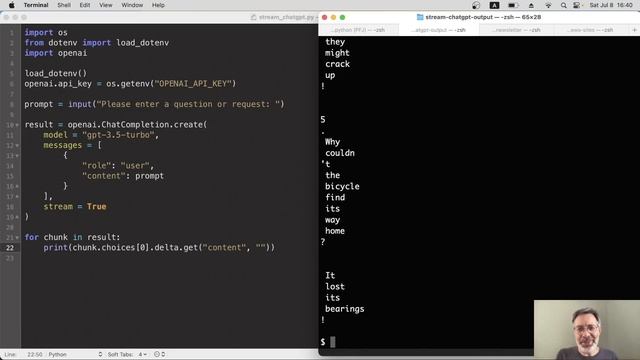The image size is (640, 360).
Task: Click the eject icon in menu bar
Action: tap(531, 5)
